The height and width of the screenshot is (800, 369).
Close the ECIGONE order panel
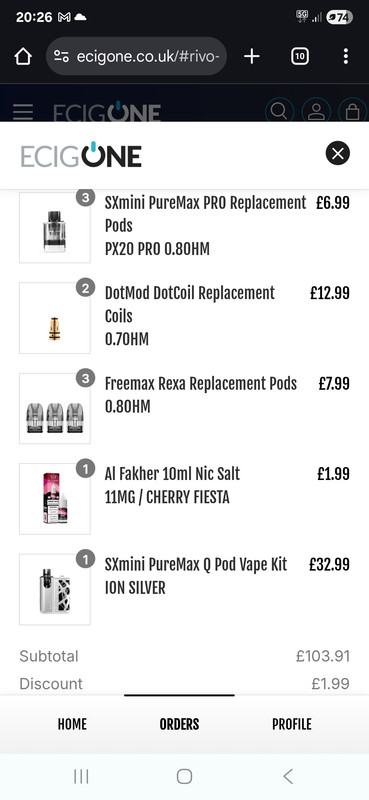[337, 153]
